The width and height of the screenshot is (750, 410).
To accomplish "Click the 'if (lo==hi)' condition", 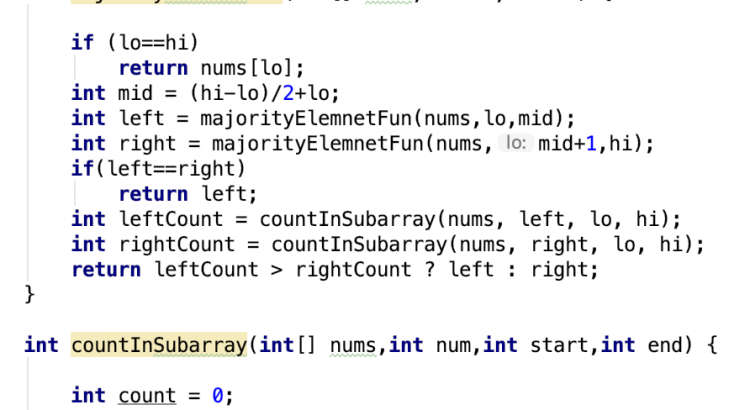I will pos(135,43).
